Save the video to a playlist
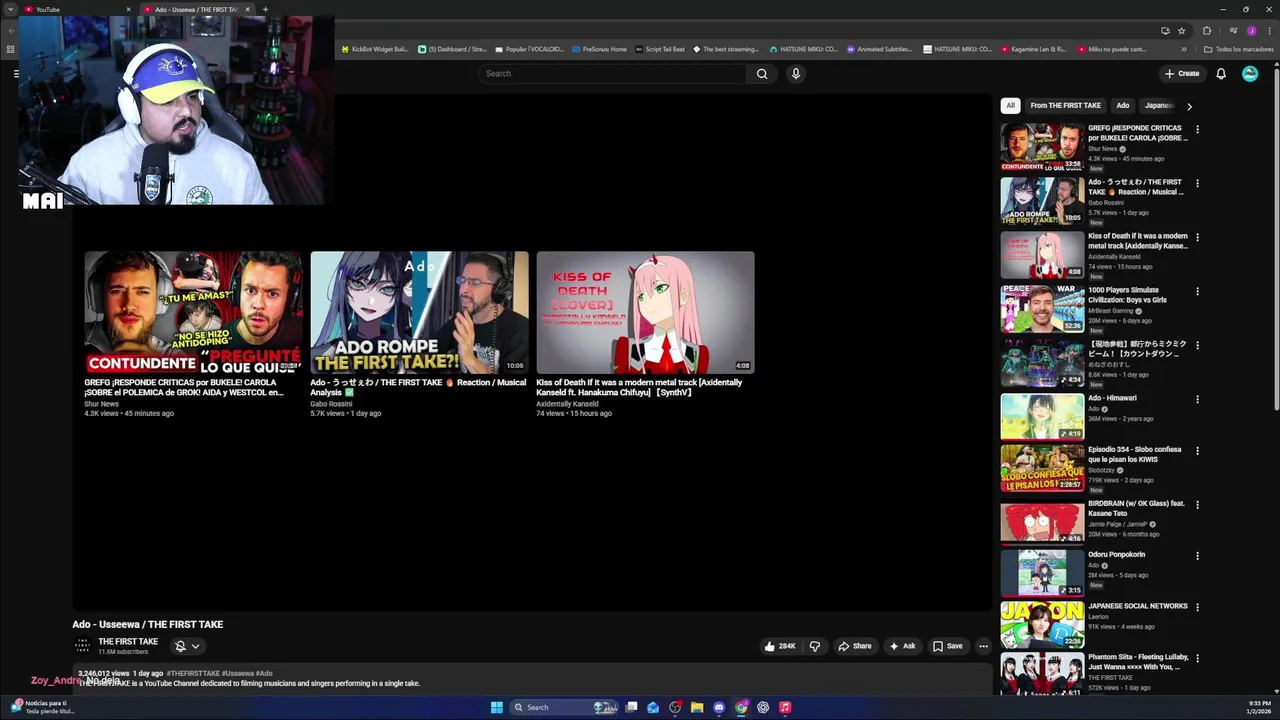 [947, 646]
